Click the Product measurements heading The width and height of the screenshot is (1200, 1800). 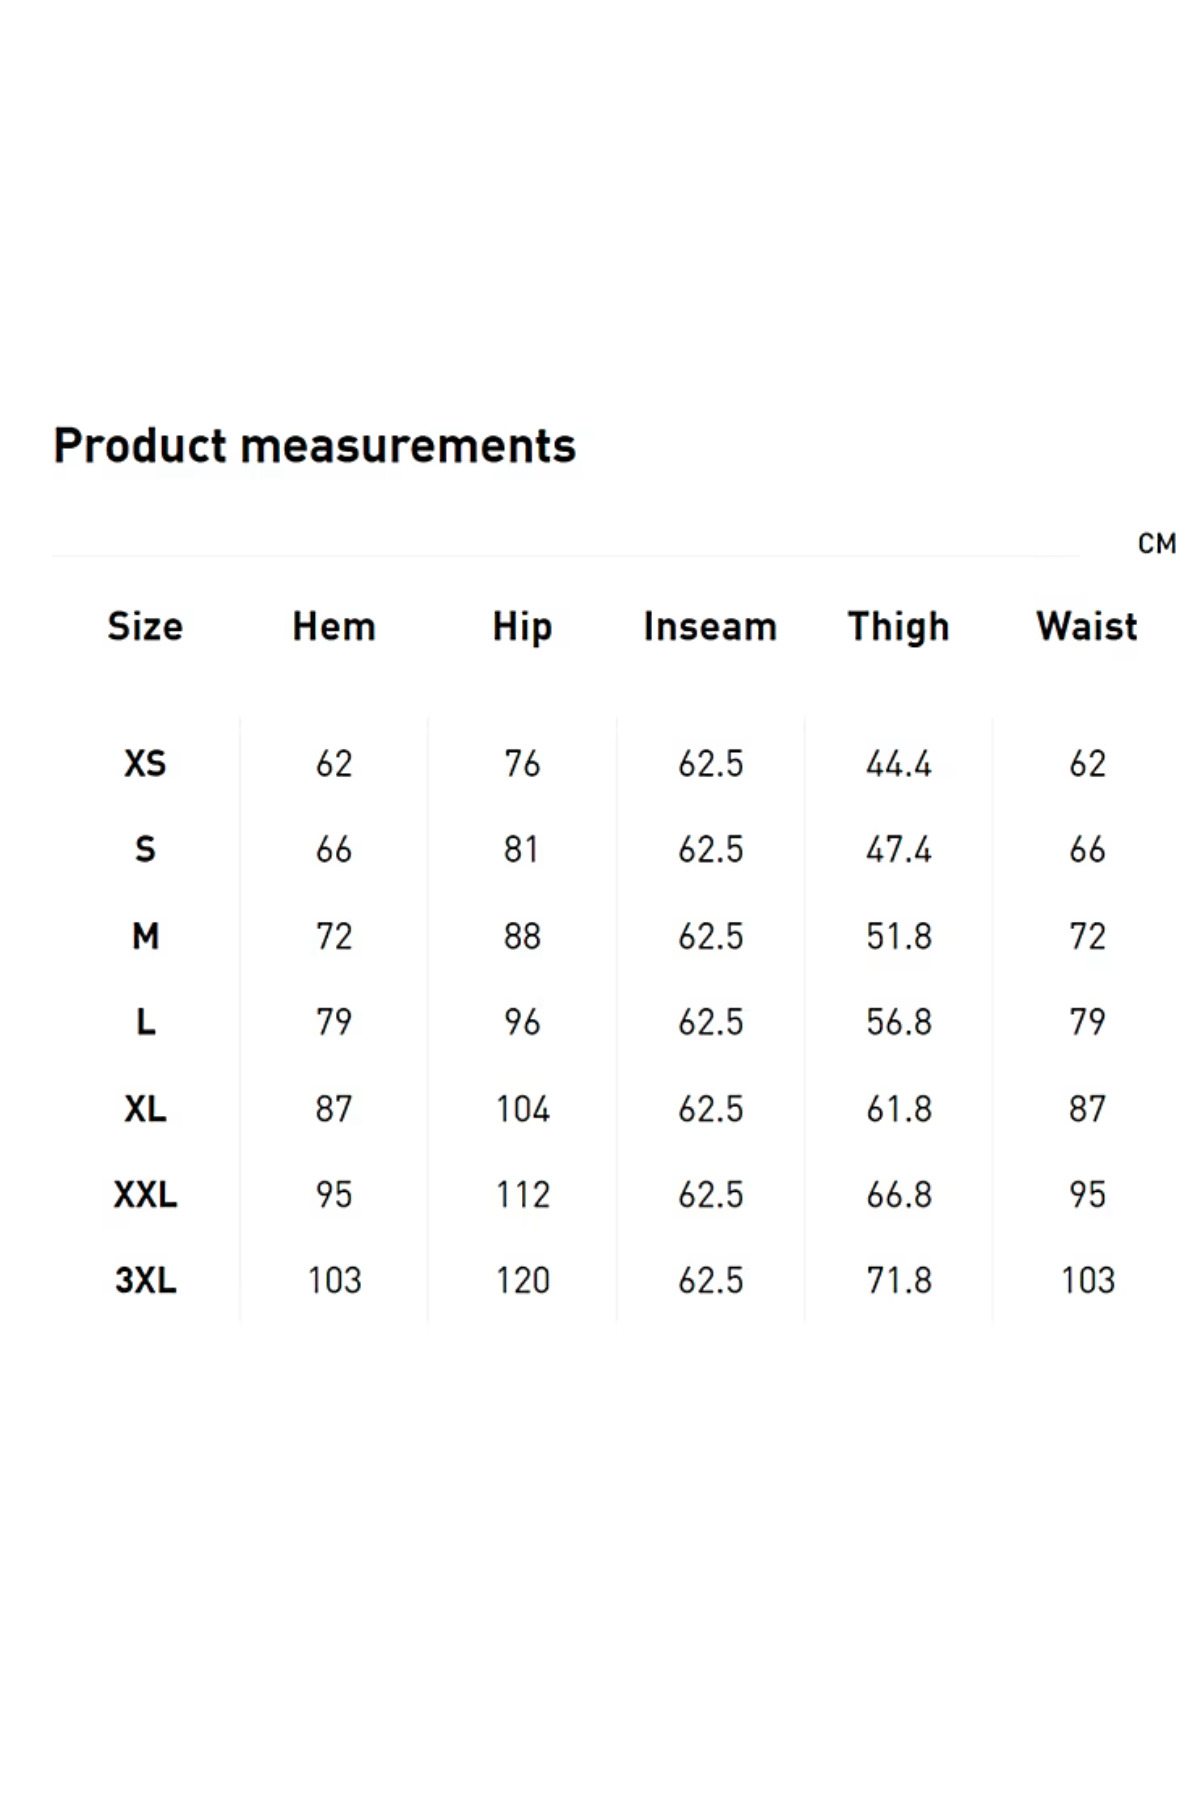point(314,446)
